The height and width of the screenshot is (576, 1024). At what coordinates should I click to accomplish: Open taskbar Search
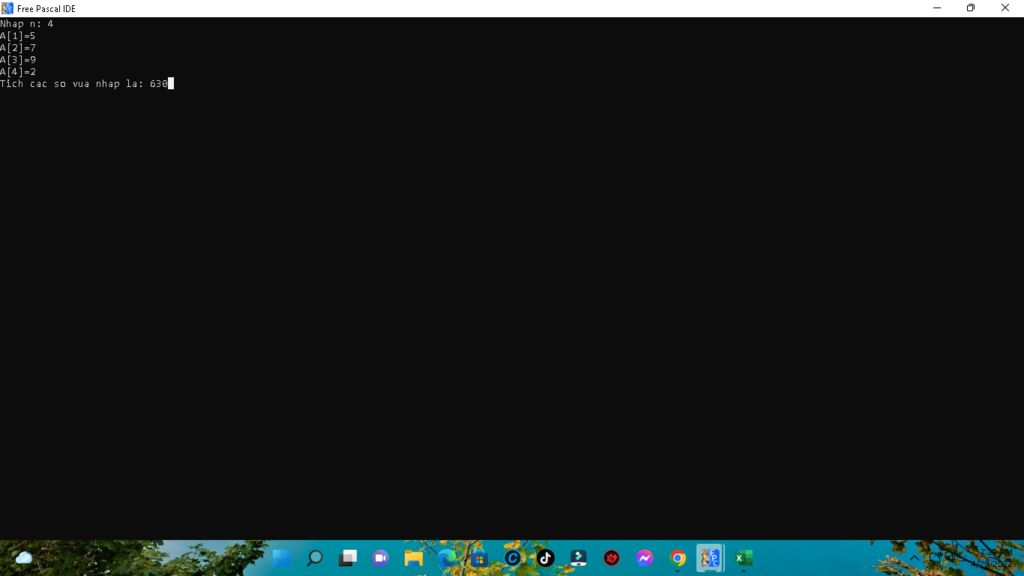point(315,558)
